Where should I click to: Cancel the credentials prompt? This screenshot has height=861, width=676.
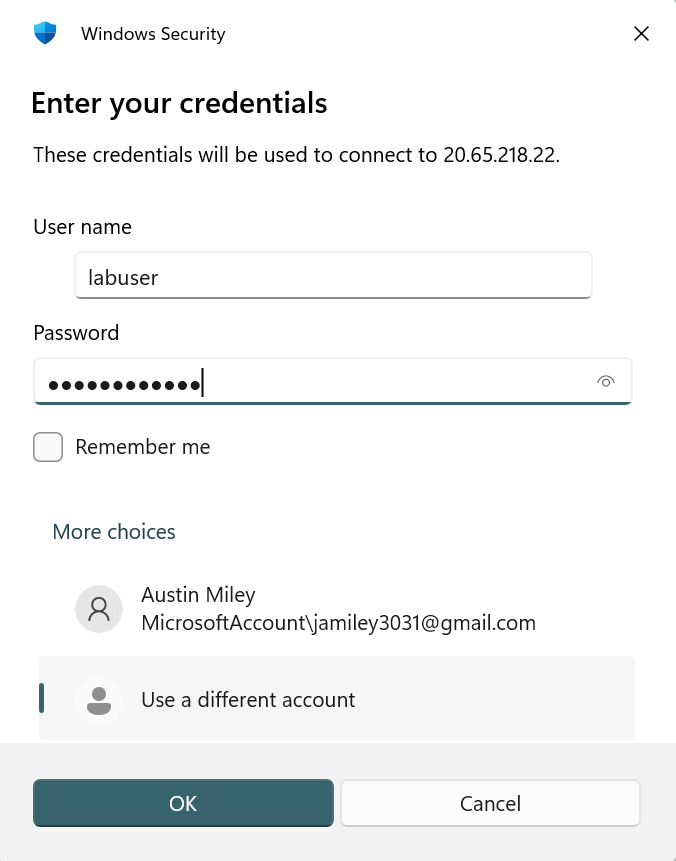[490, 803]
